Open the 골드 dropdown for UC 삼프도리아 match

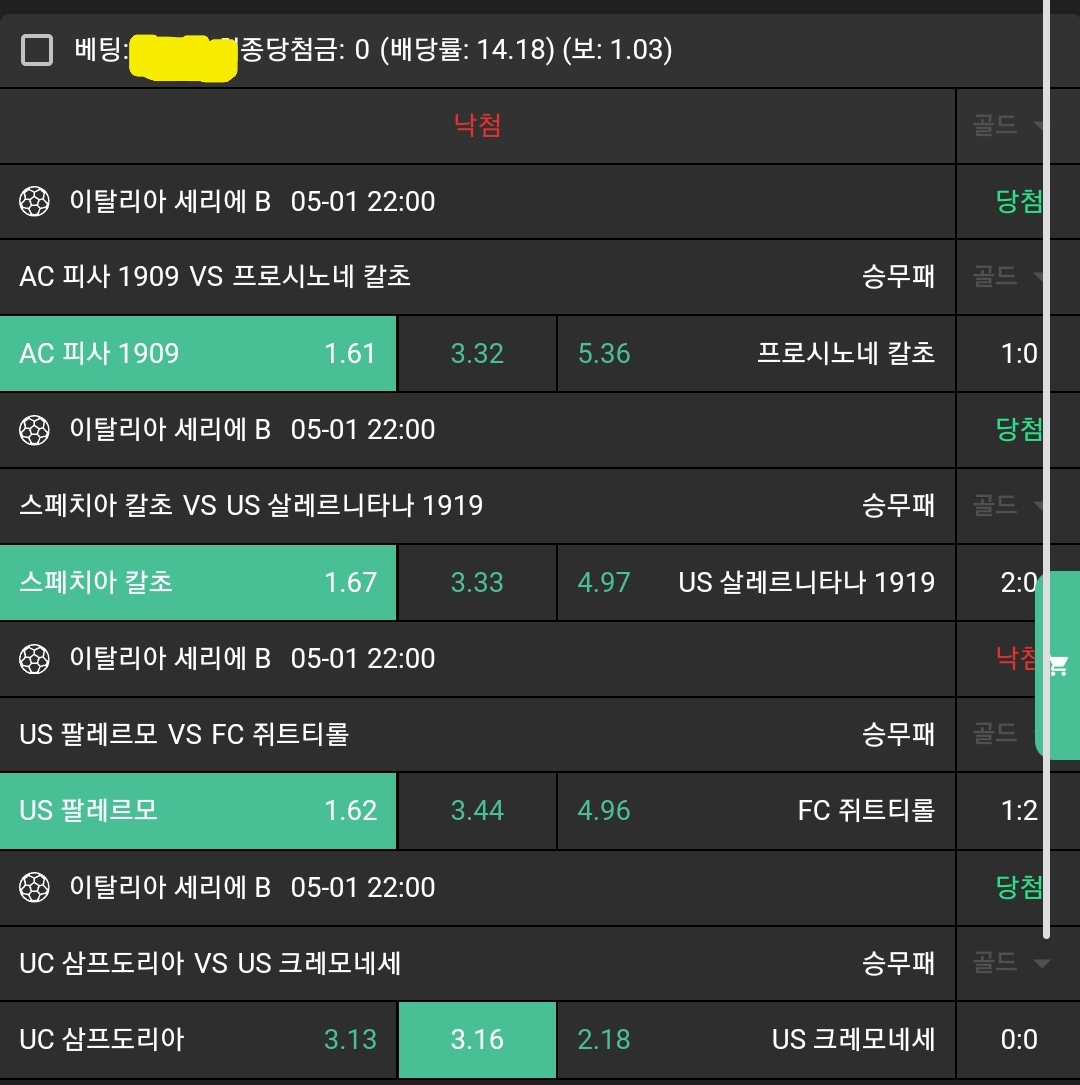(1010, 963)
